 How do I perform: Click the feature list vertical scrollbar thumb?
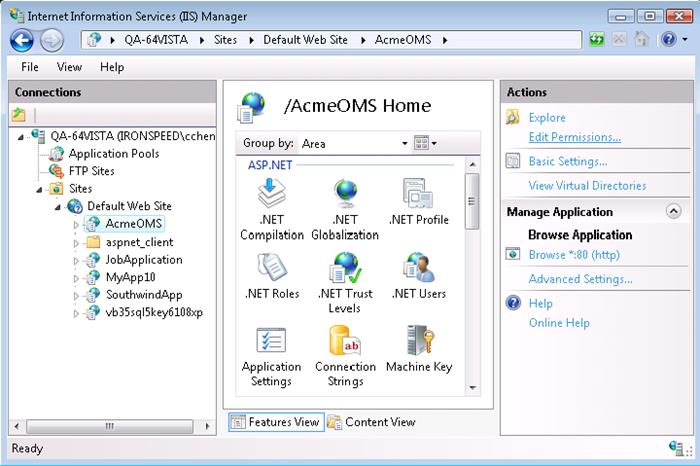[x=472, y=201]
